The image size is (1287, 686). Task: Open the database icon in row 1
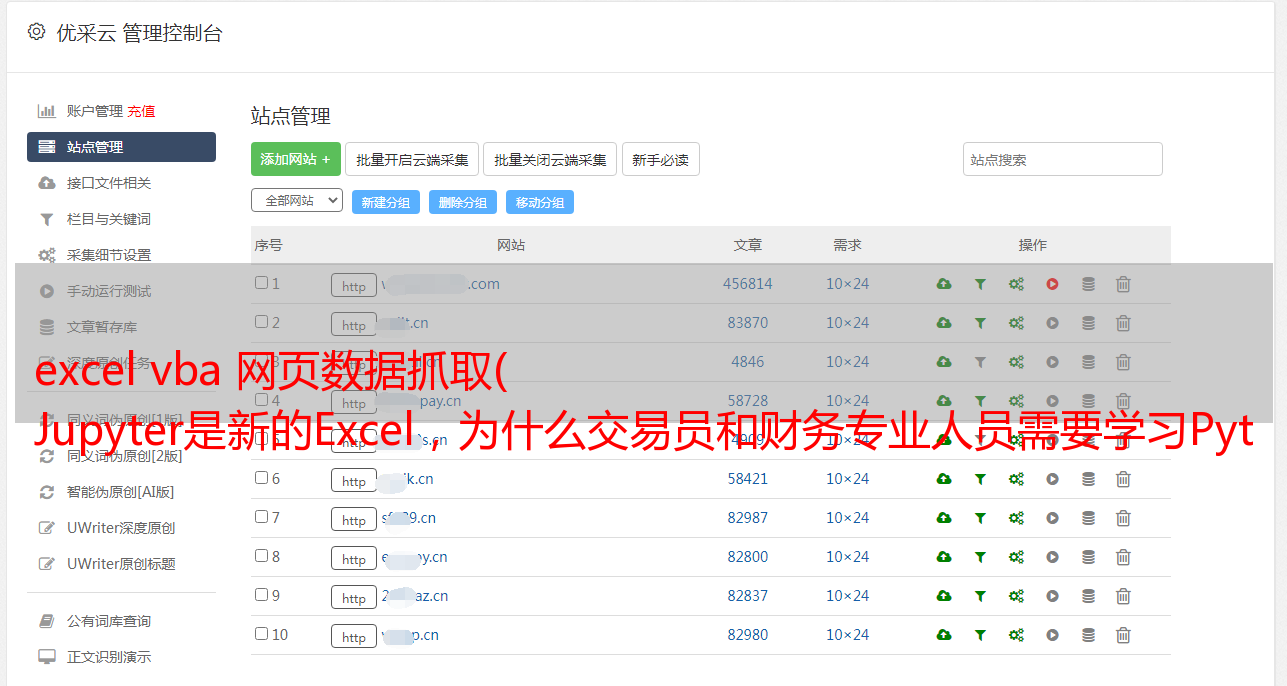point(1088,284)
